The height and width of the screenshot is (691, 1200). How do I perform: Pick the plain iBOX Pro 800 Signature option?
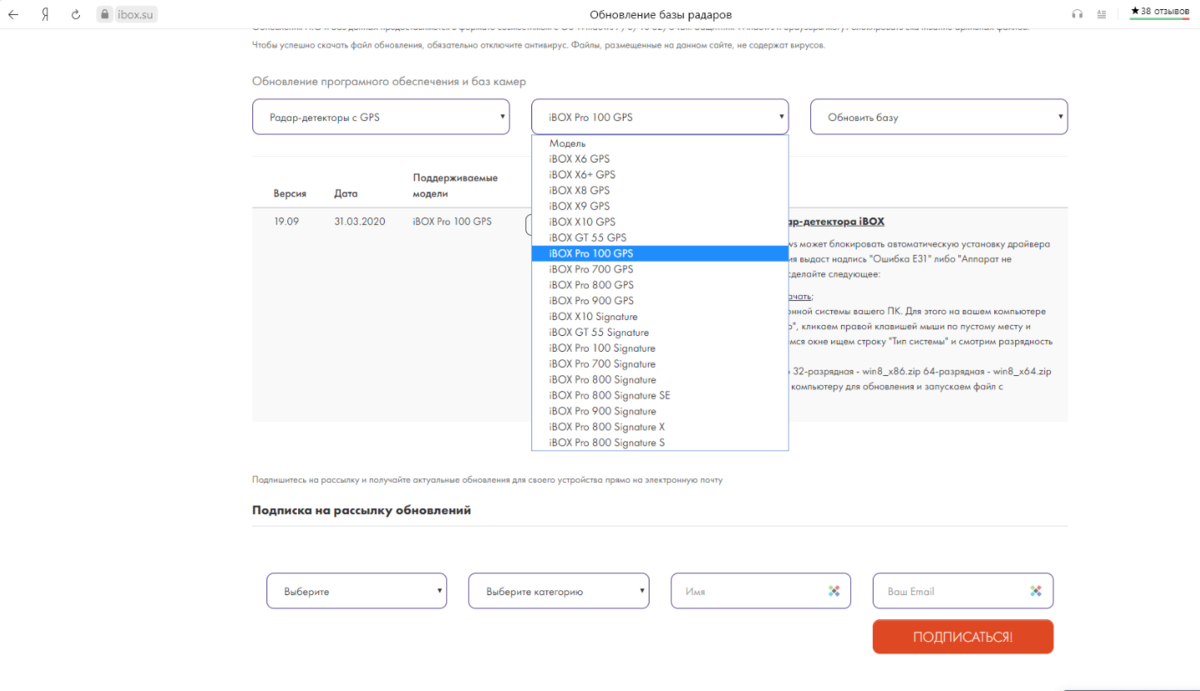(660, 380)
